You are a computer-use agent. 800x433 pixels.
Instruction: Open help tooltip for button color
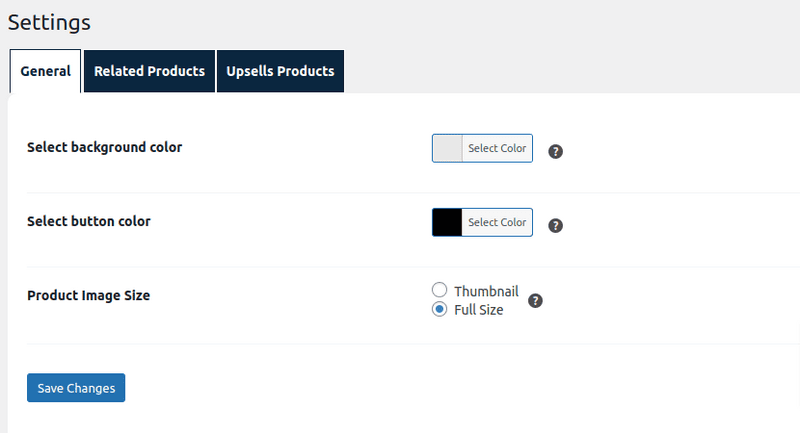click(556, 225)
